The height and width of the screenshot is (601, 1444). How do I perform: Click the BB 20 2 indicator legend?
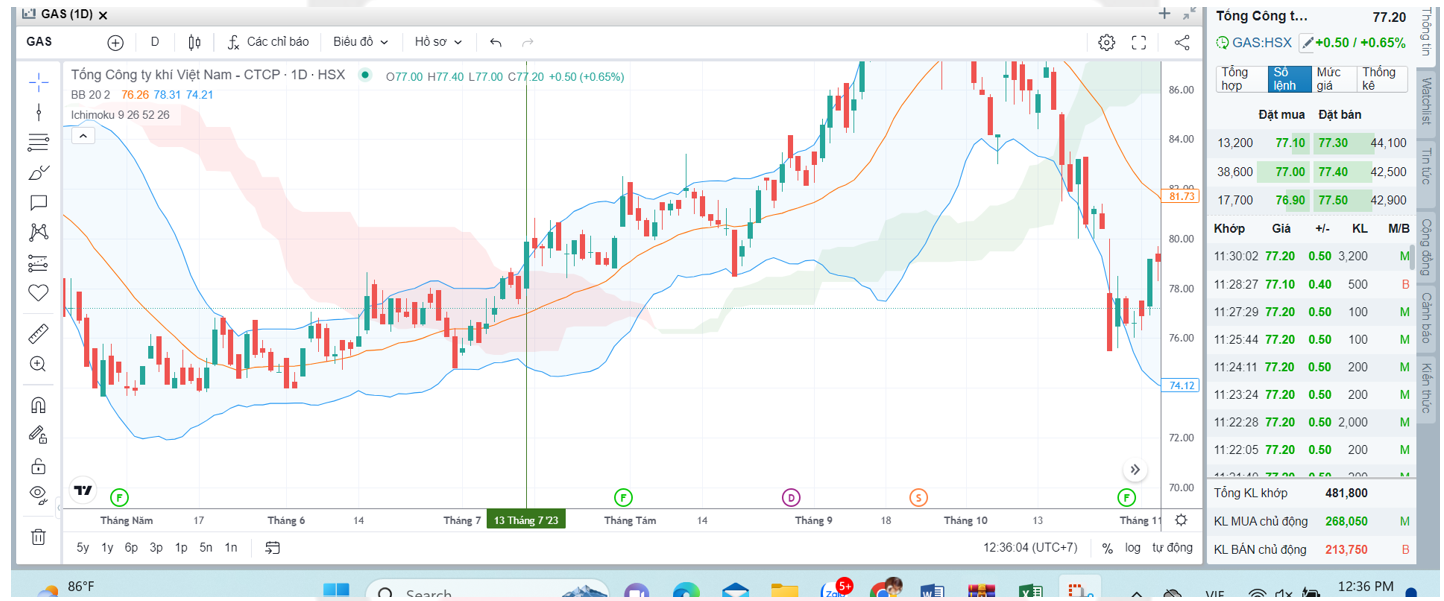tap(90, 95)
